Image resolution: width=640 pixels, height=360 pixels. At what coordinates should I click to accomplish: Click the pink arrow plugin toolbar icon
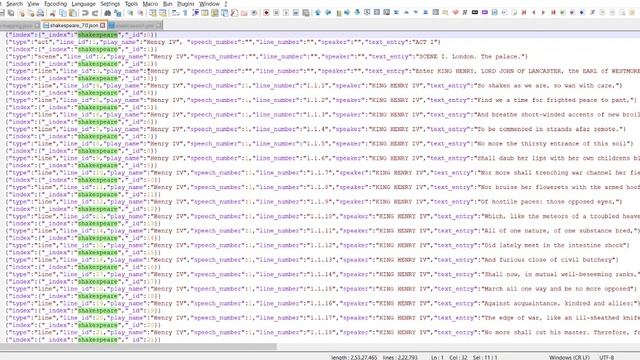point(455,13)
